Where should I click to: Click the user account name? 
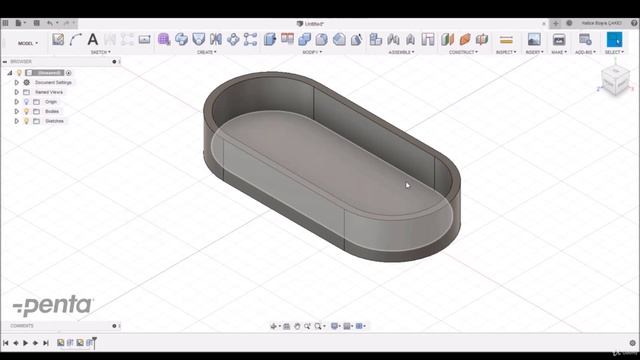pos(601,23)
